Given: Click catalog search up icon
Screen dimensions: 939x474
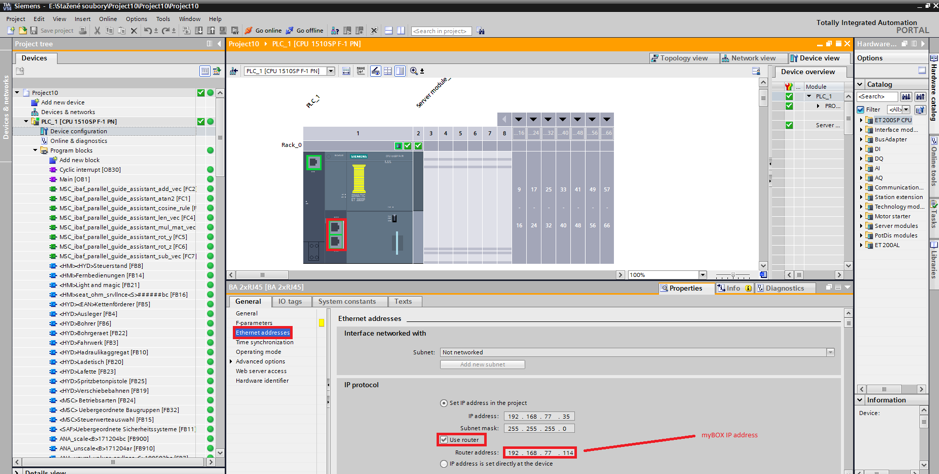Looking at the screenshot, I should point(920,96).
